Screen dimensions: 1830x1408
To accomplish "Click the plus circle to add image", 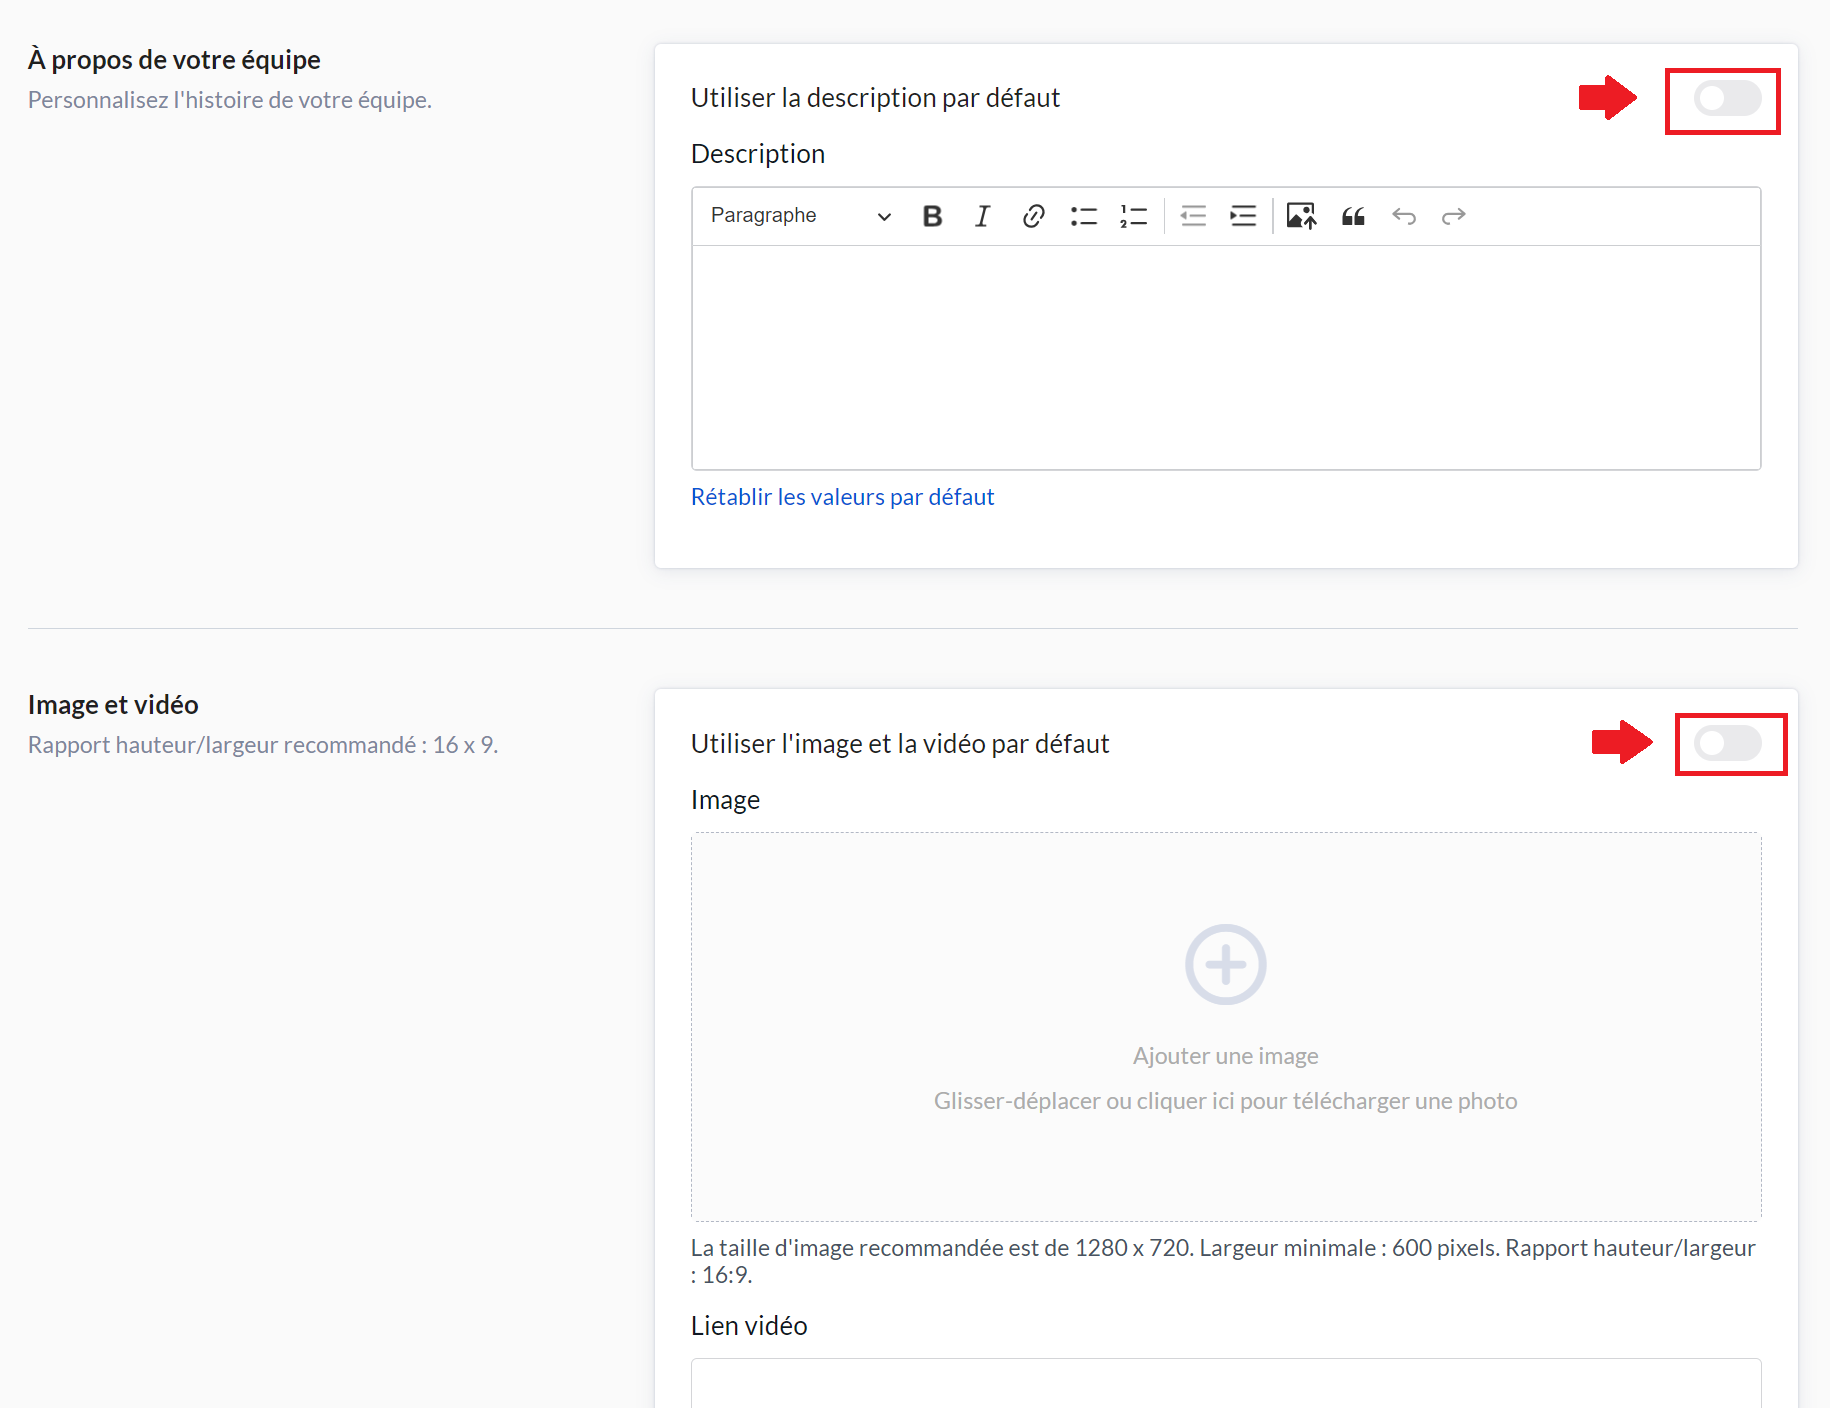I will pyautogui.click(x=1225, y=964).
